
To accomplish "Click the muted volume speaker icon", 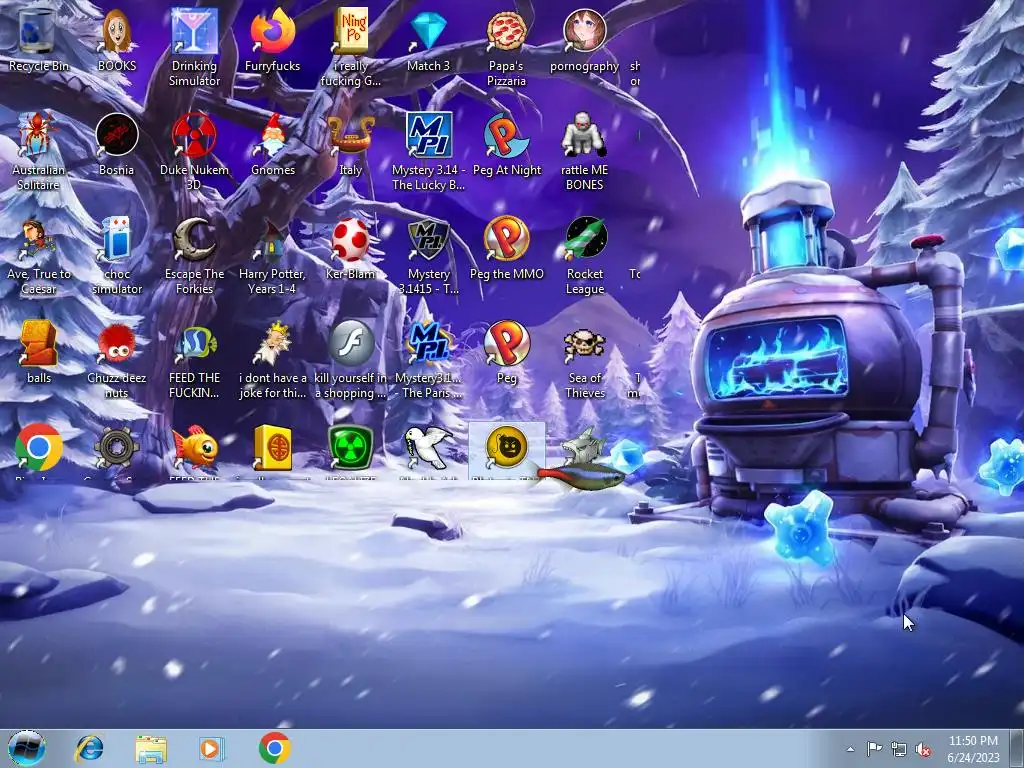I will (x=923, y=749).
